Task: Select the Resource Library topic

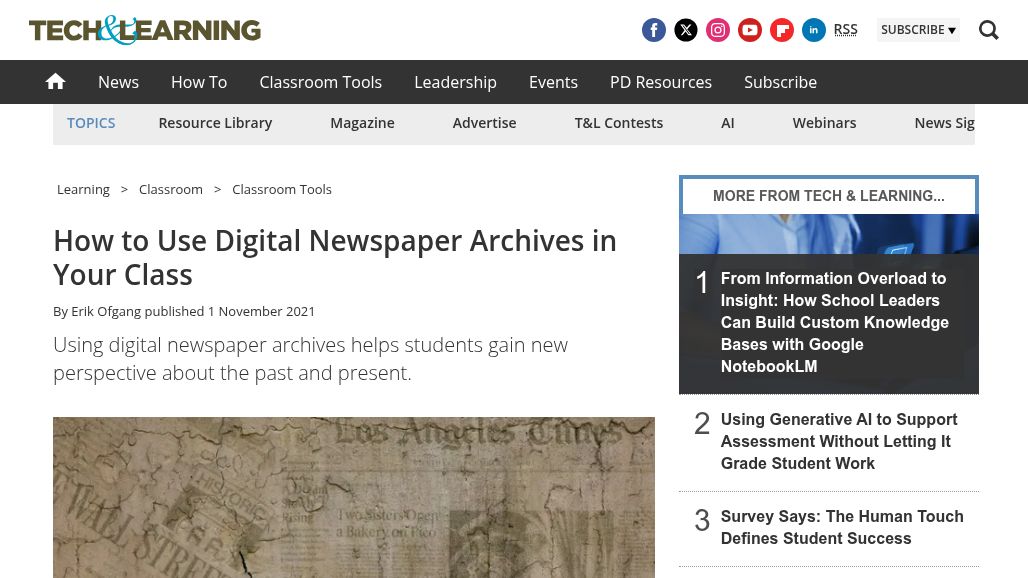Action: (x=215, y=123)
